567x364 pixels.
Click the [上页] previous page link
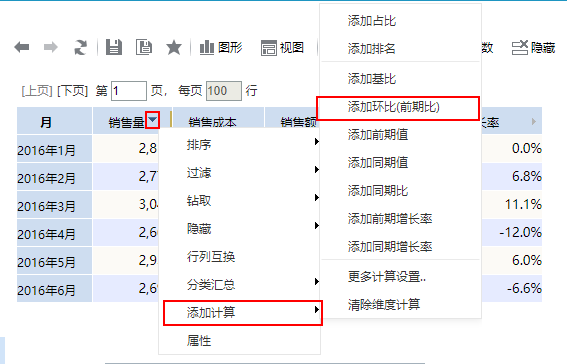[37, 90]
